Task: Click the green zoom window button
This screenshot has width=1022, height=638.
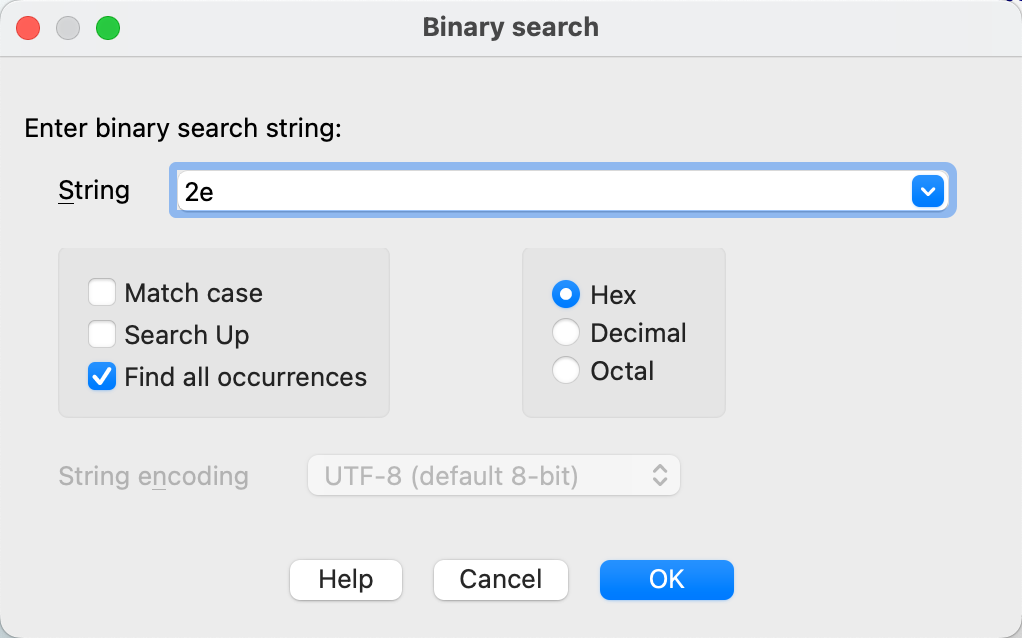Action: [x=108, y=28]
